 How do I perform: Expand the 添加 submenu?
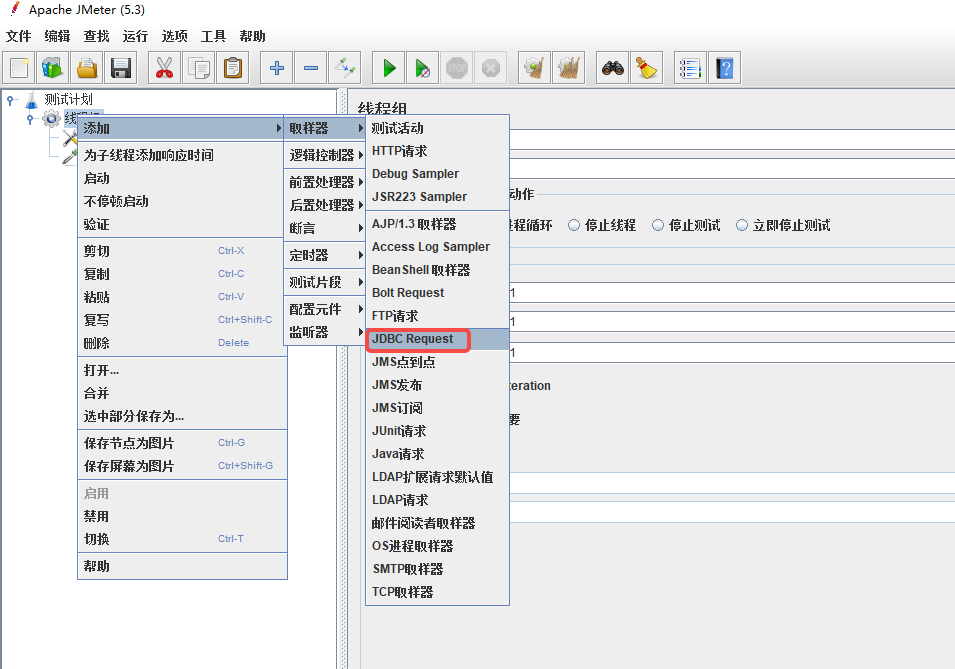tap(182, 128)
